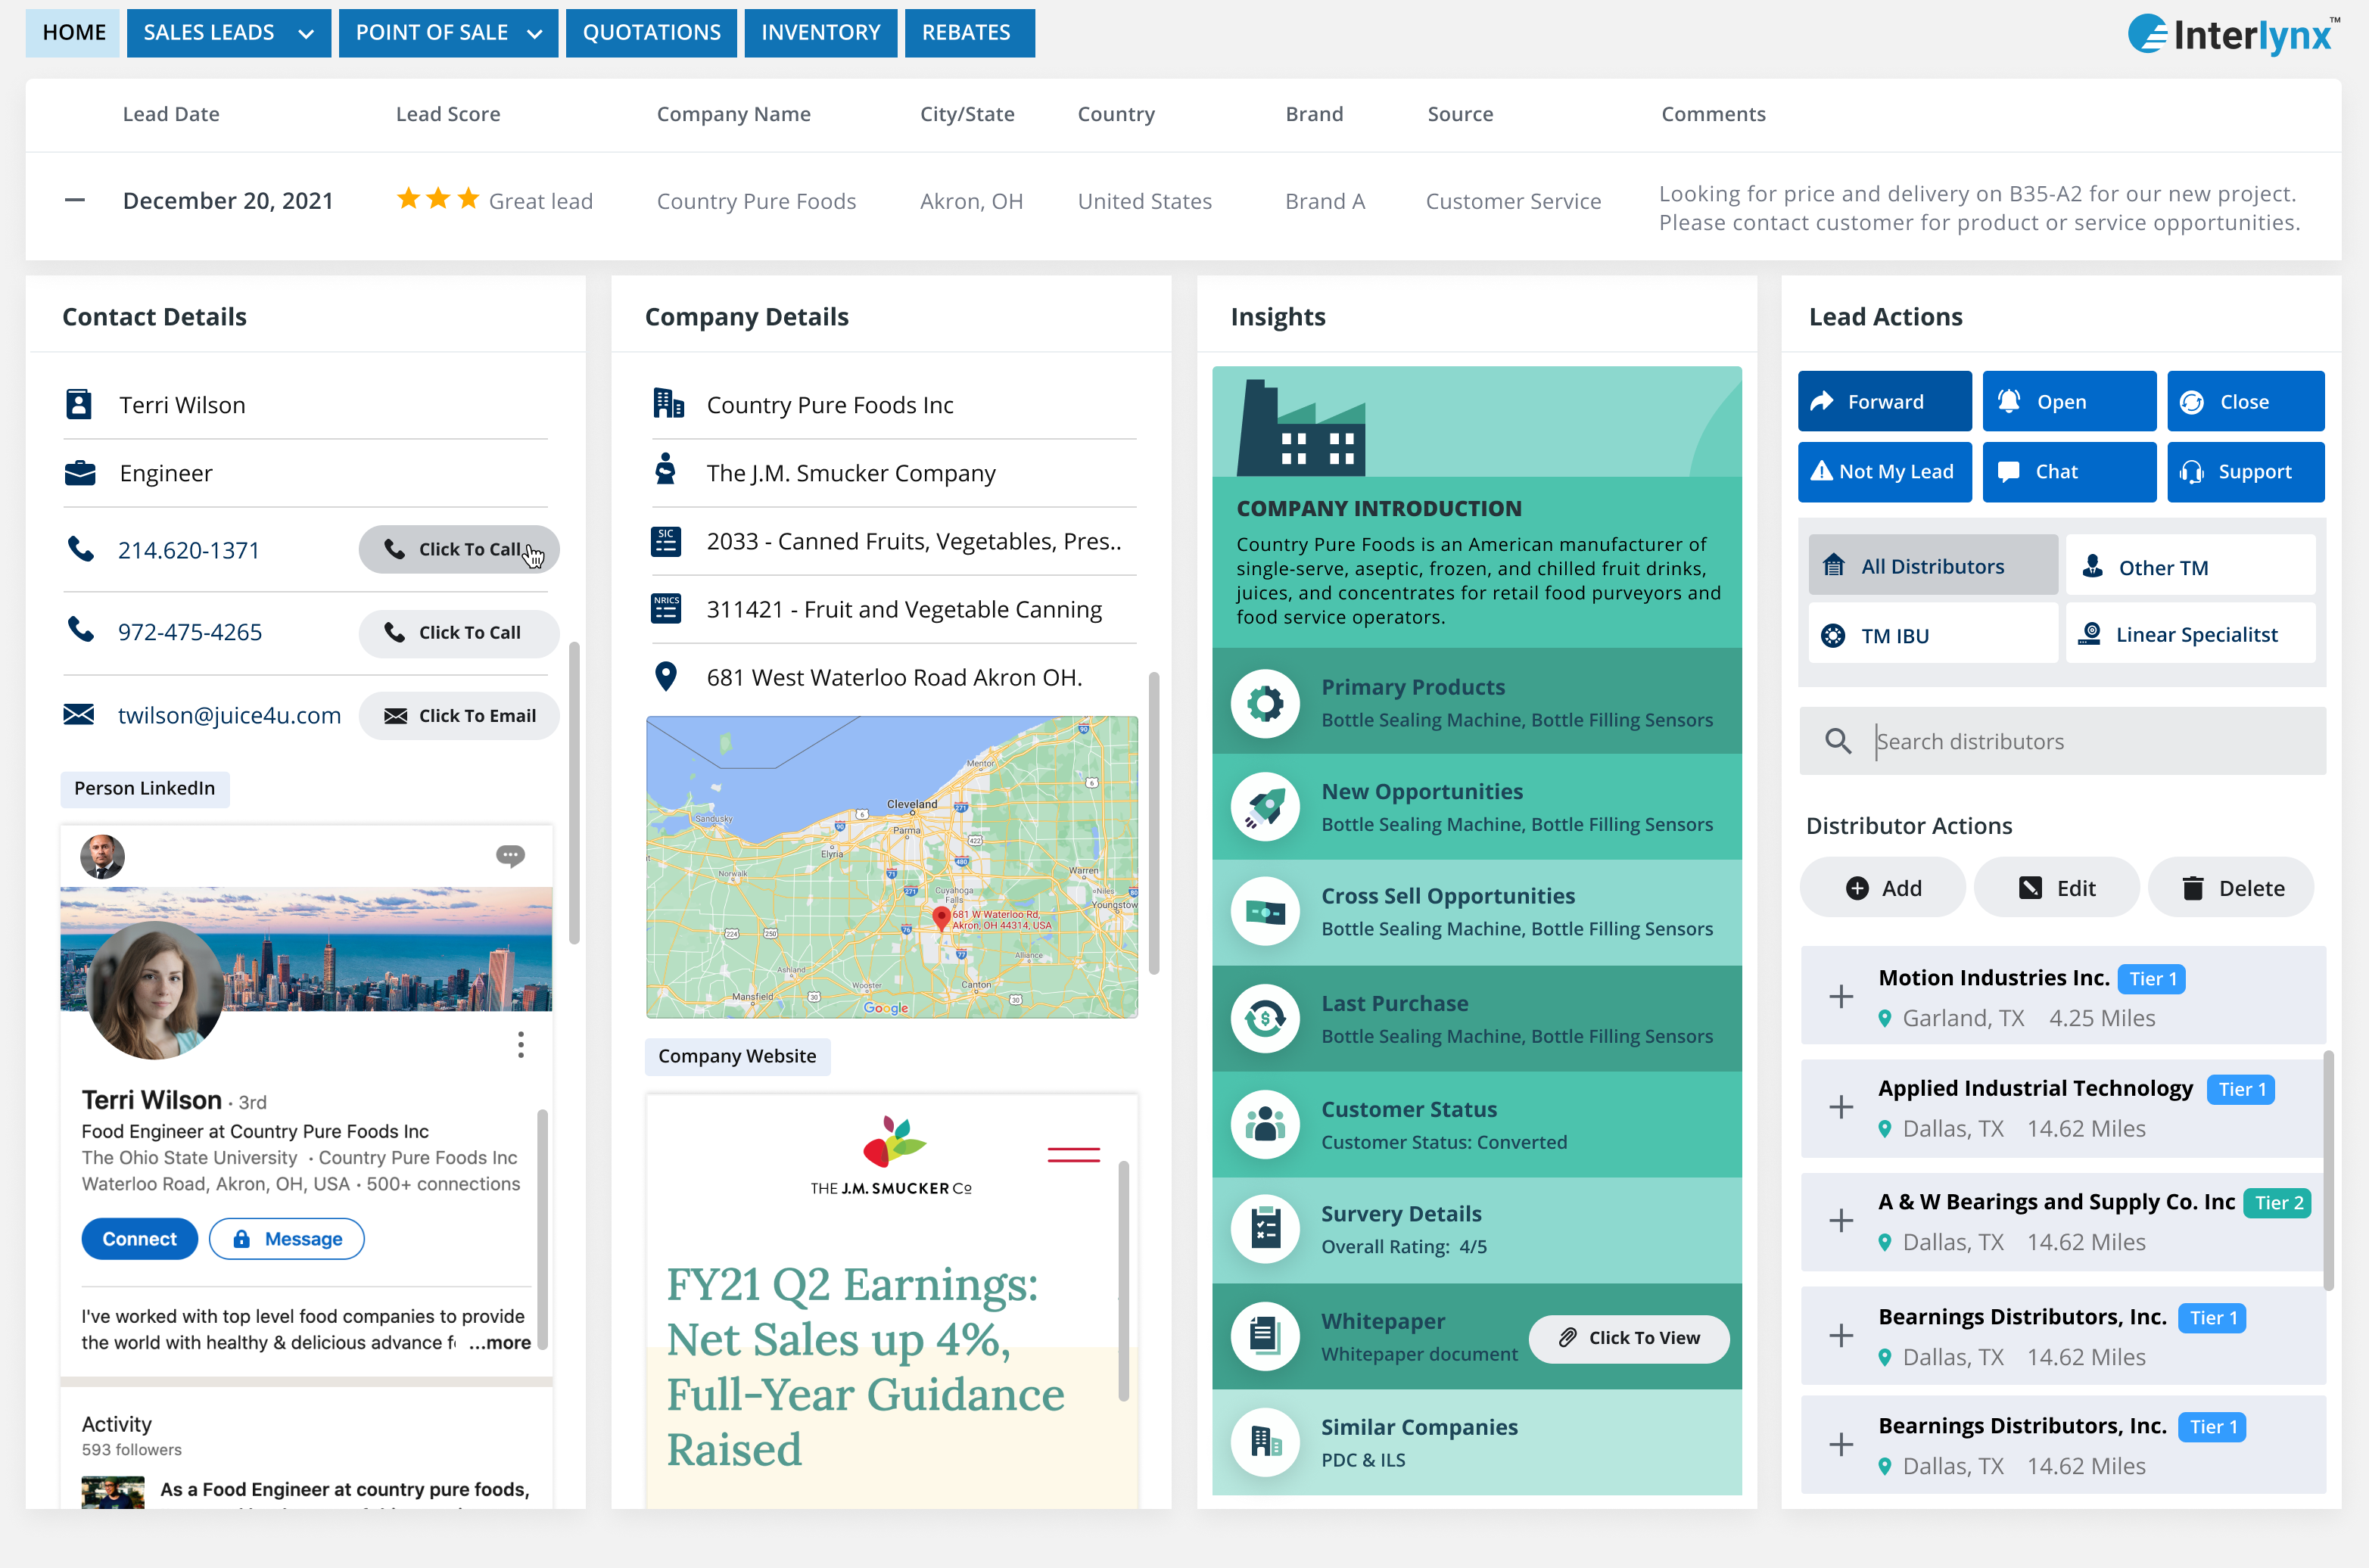Click Similar Companies building icon
The image size is (2369, 1568).
(1265, 1441)
